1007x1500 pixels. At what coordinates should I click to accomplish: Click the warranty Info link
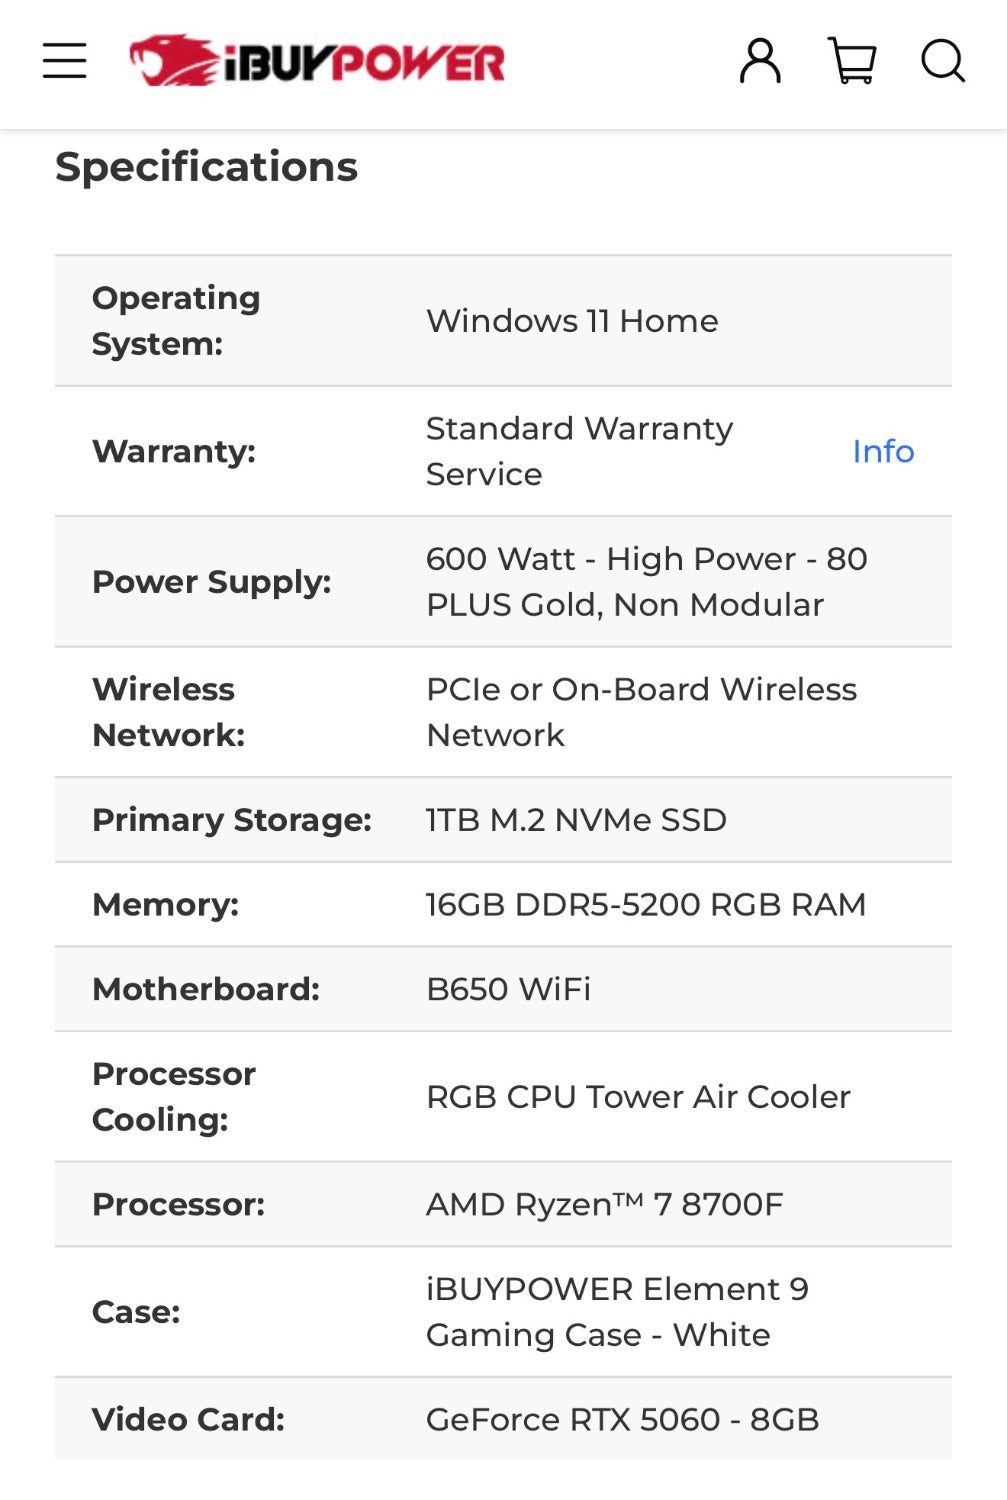tap(883, 451)
